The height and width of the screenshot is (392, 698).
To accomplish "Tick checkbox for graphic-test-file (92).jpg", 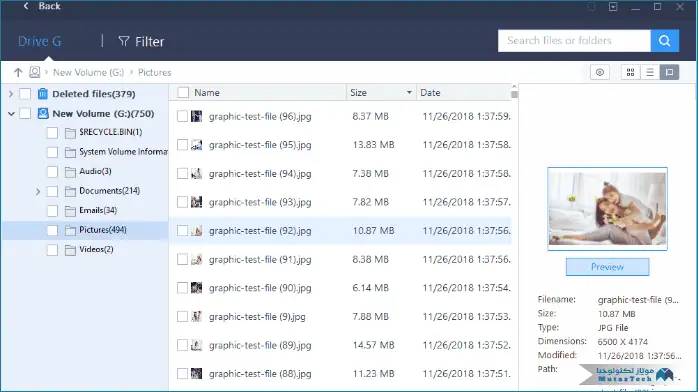I will click(x=182, y=230).
